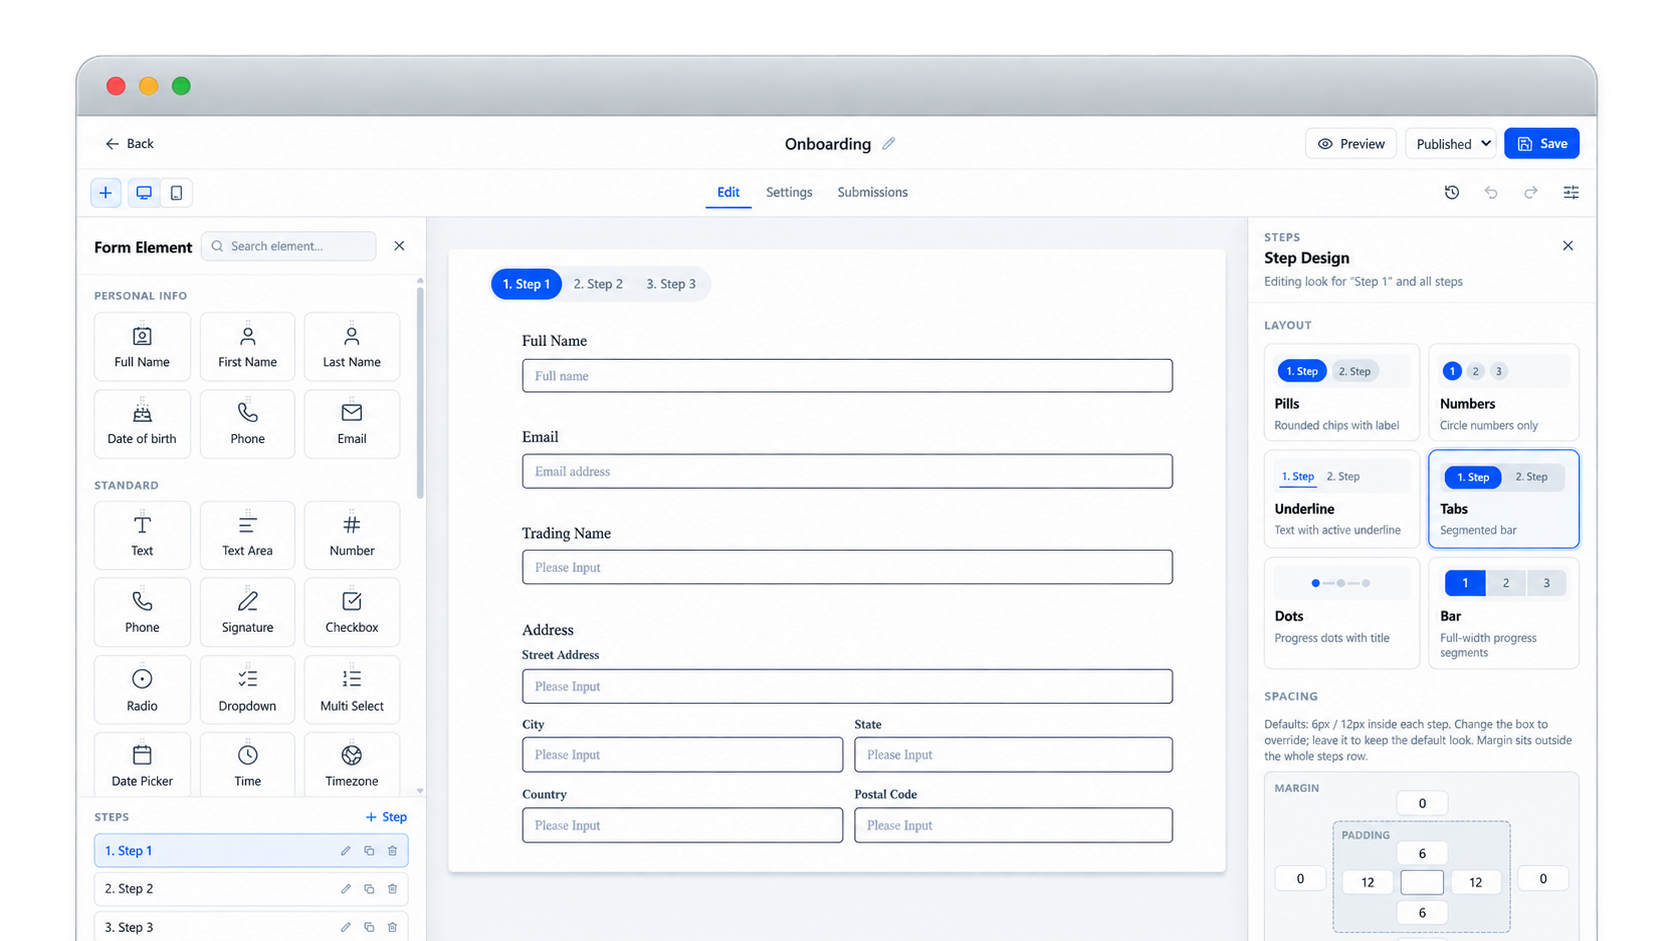Select the Bar step layout
The width and height of the screenshot is (1672, 941).
(x=1504, y=613)
